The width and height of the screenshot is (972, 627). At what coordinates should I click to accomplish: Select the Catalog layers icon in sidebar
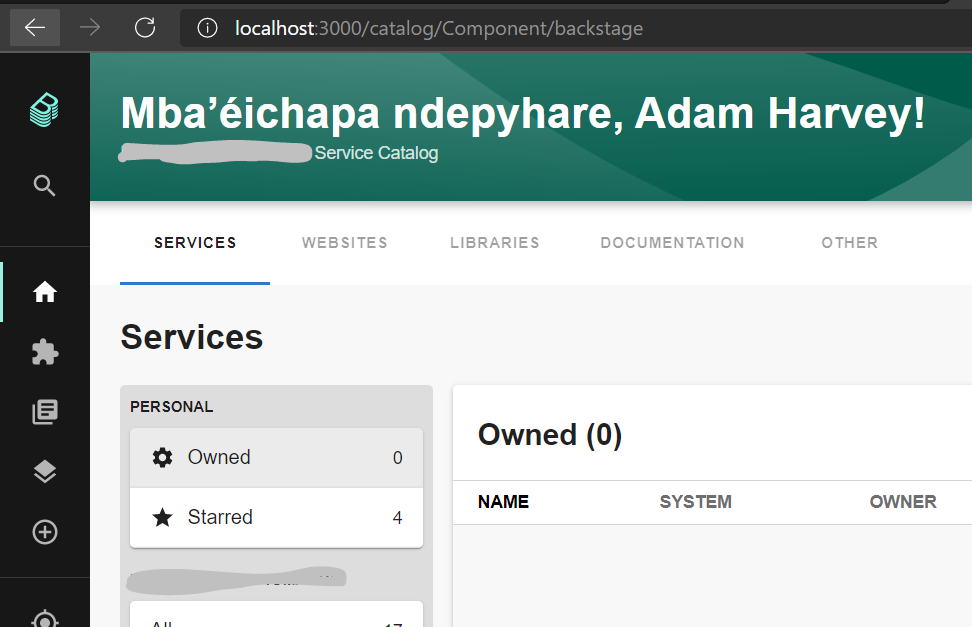(x=44, y=471)
